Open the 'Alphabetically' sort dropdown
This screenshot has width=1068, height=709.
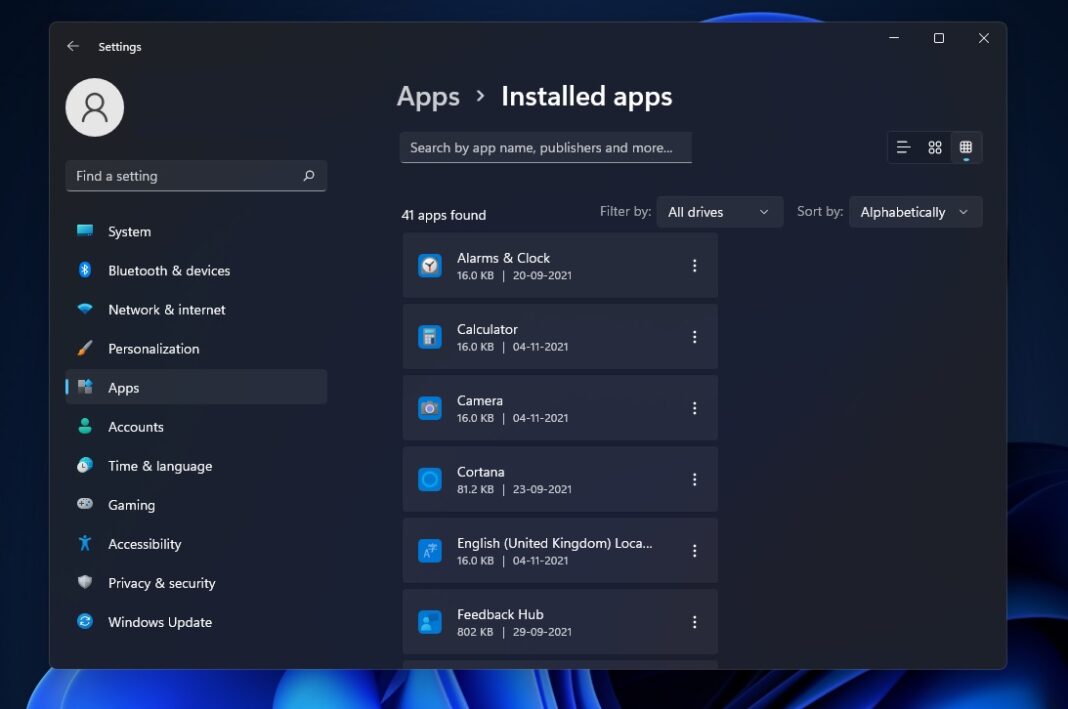tap(914, 211)
